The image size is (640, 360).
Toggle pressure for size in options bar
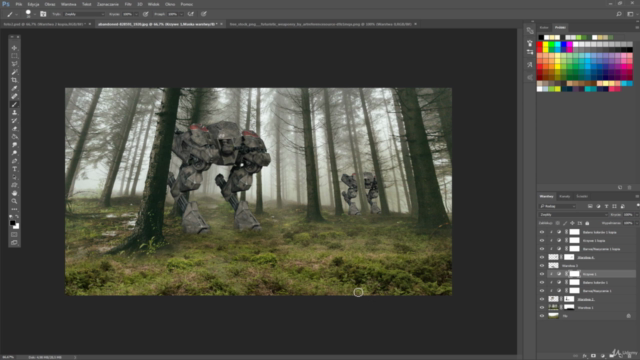point(204,14)
